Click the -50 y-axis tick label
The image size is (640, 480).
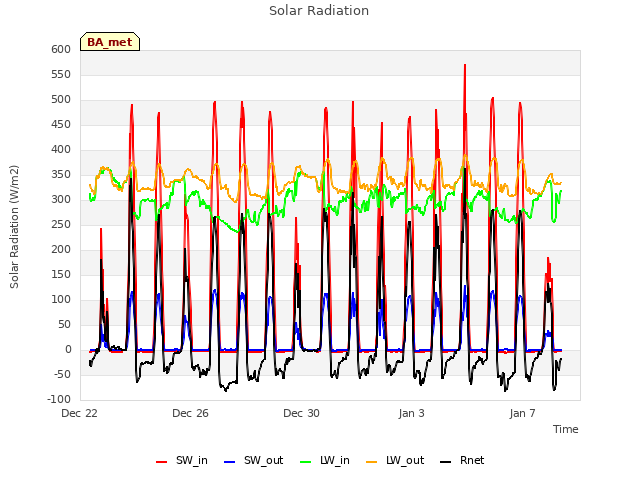coord(61,374)
